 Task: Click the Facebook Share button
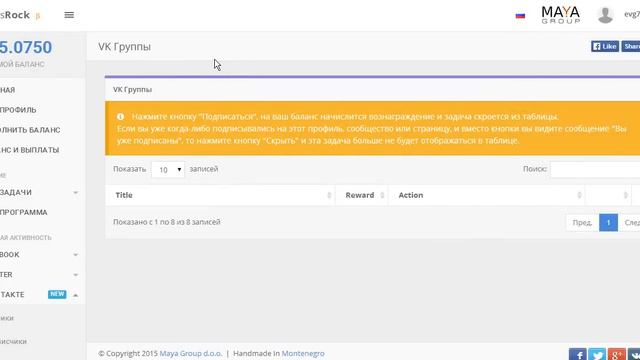(x=631, y=46)
